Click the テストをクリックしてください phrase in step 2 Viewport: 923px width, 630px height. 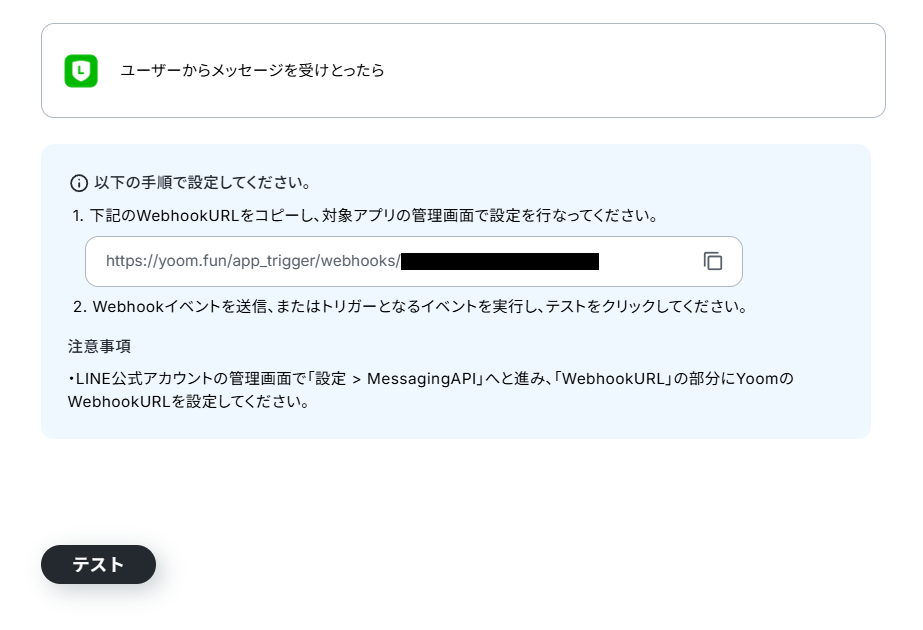[x=647, y=306]
